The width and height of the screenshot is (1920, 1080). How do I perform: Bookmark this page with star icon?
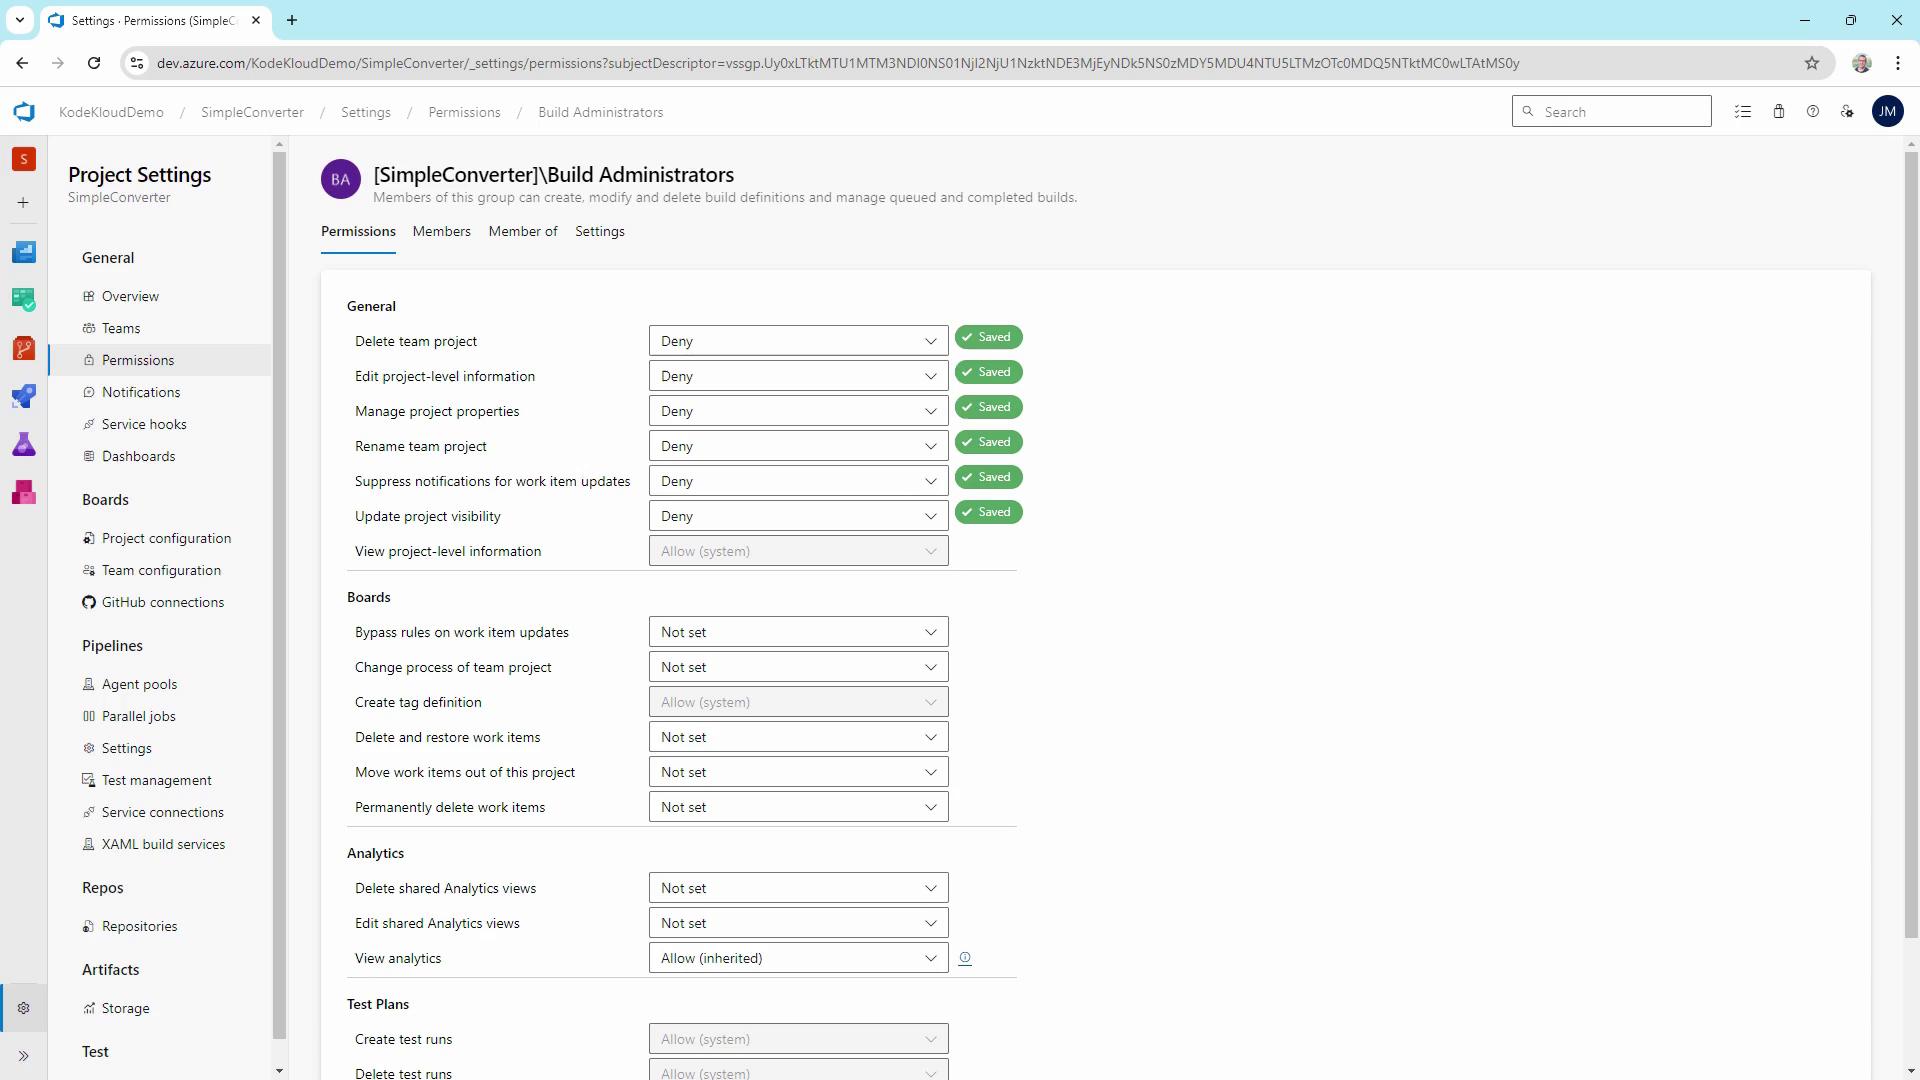coord(1812,63)
